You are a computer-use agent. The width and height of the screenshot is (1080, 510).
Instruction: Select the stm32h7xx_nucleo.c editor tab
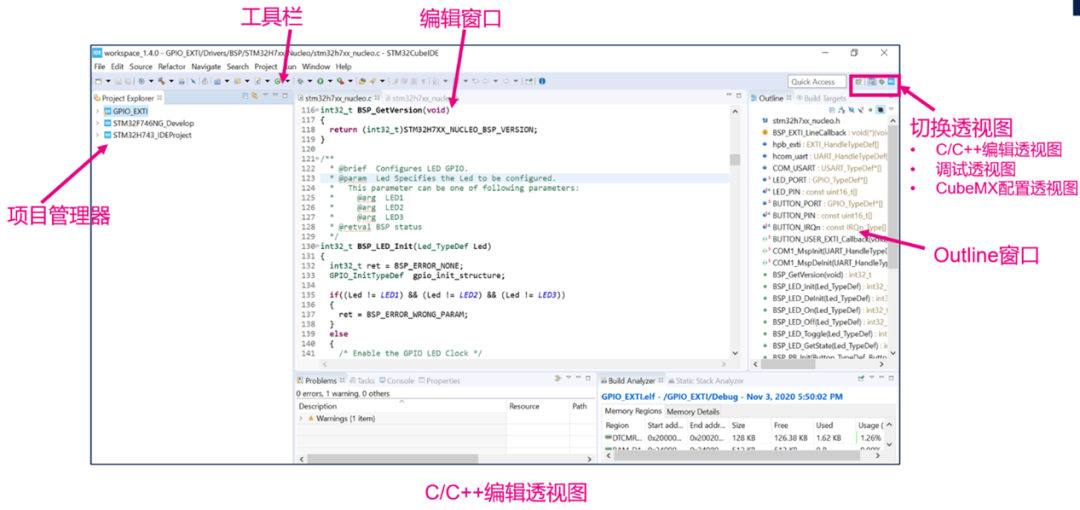pyautogui.click(x=338, y=99)
